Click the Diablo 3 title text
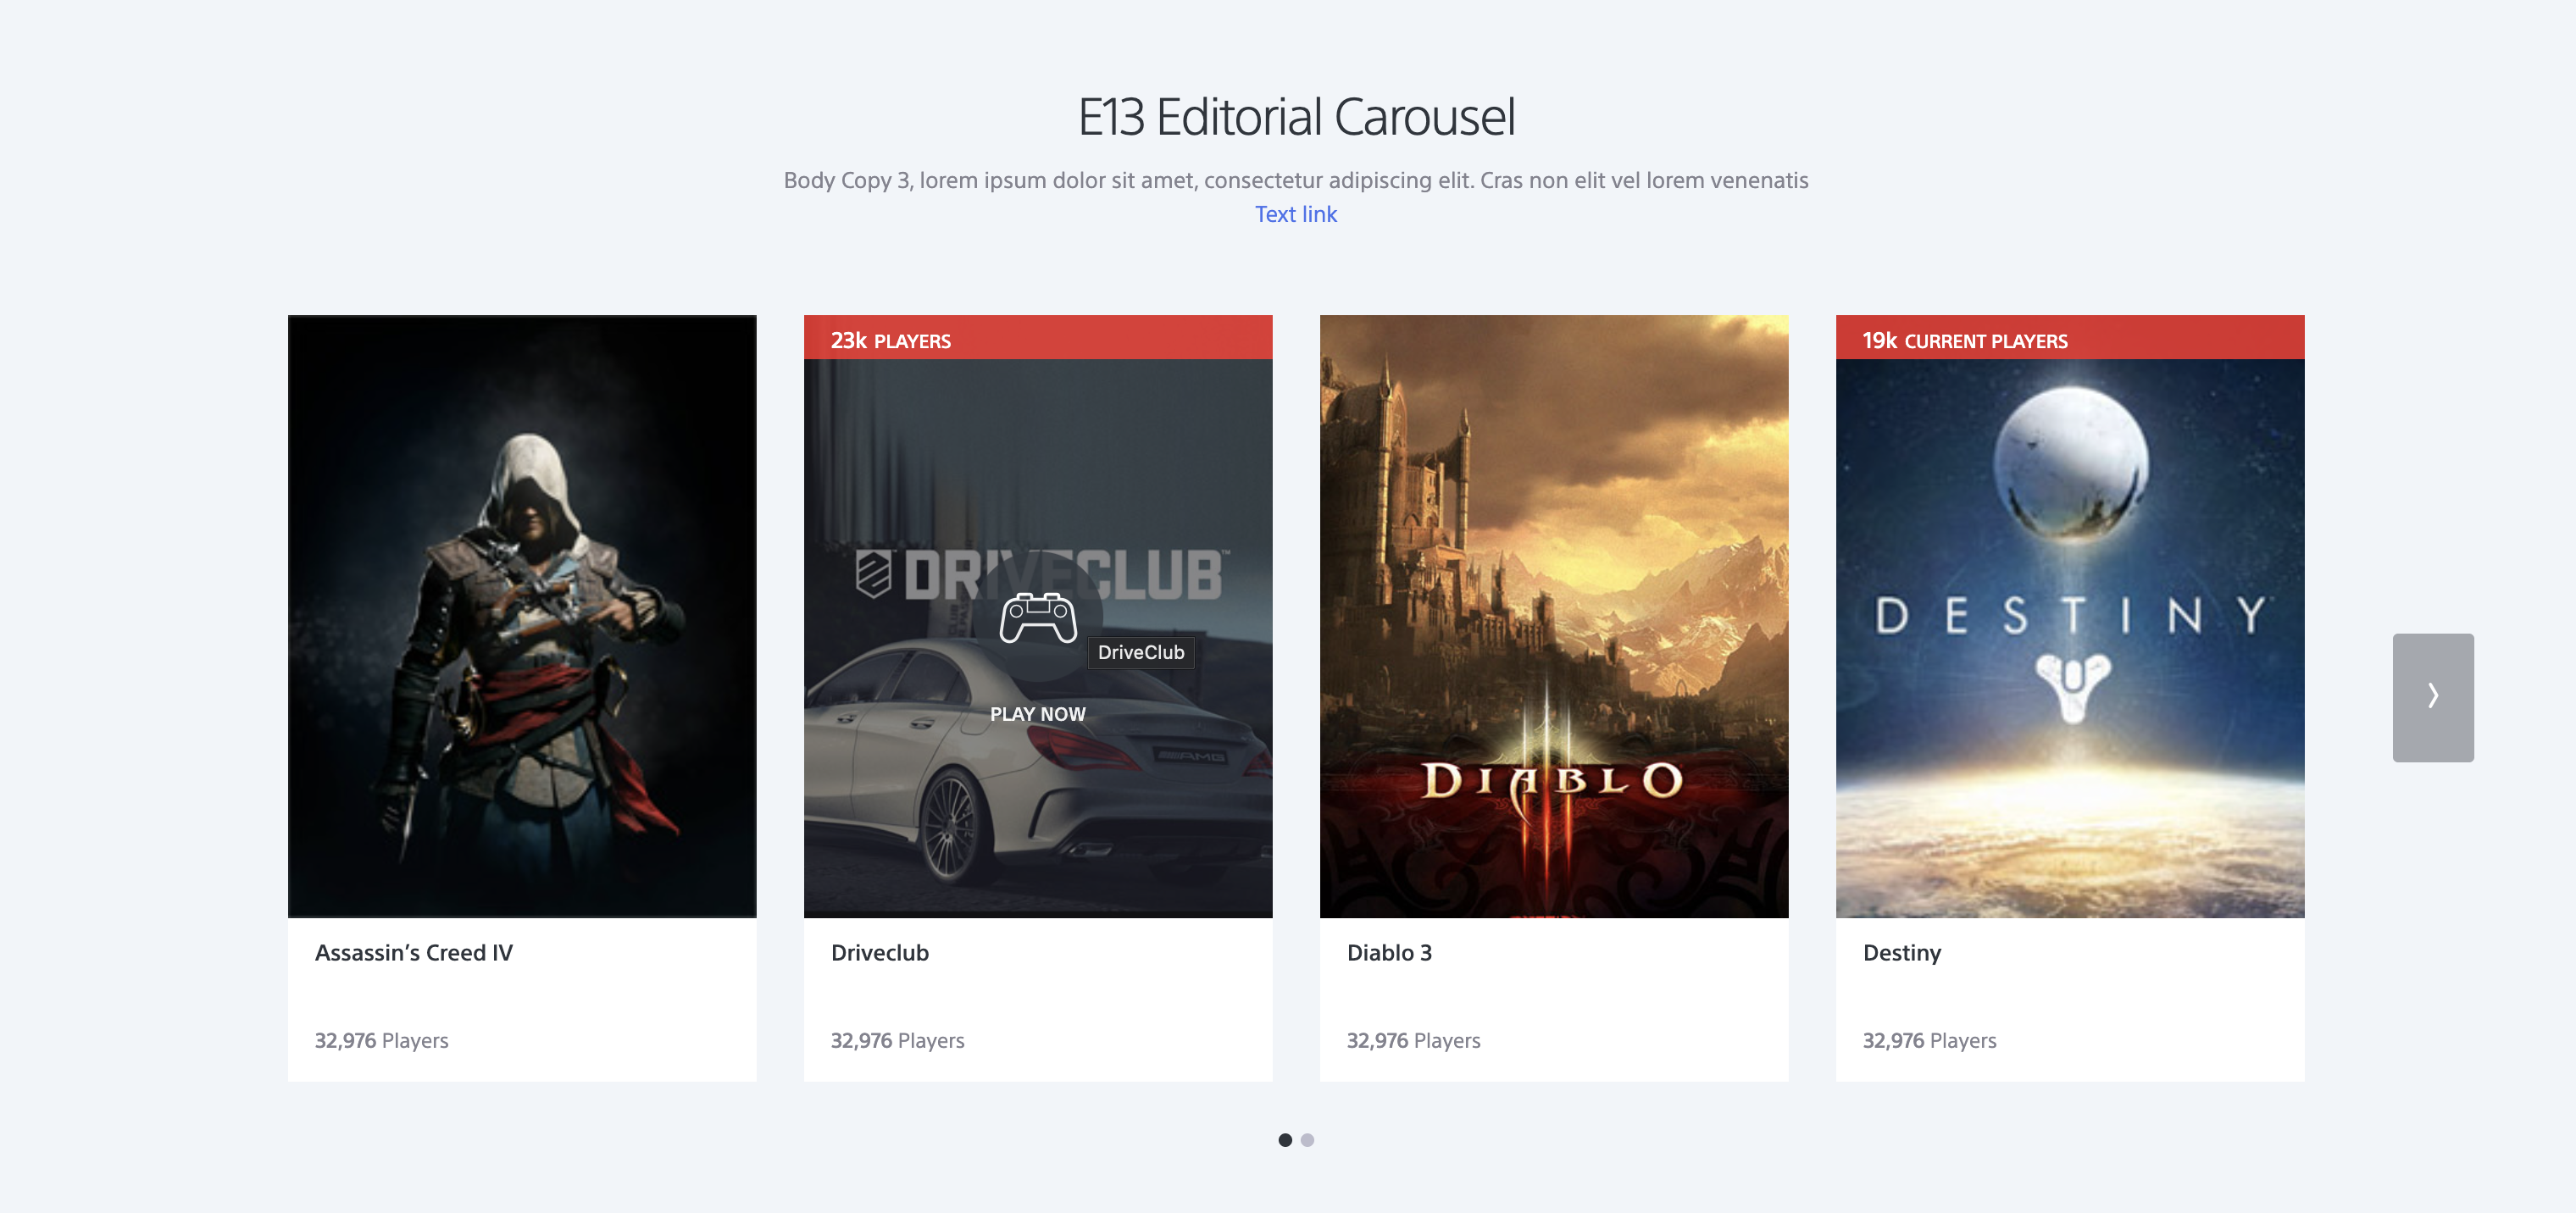The height and width of the screenshot is (1213, 2576). point(1389,952)
